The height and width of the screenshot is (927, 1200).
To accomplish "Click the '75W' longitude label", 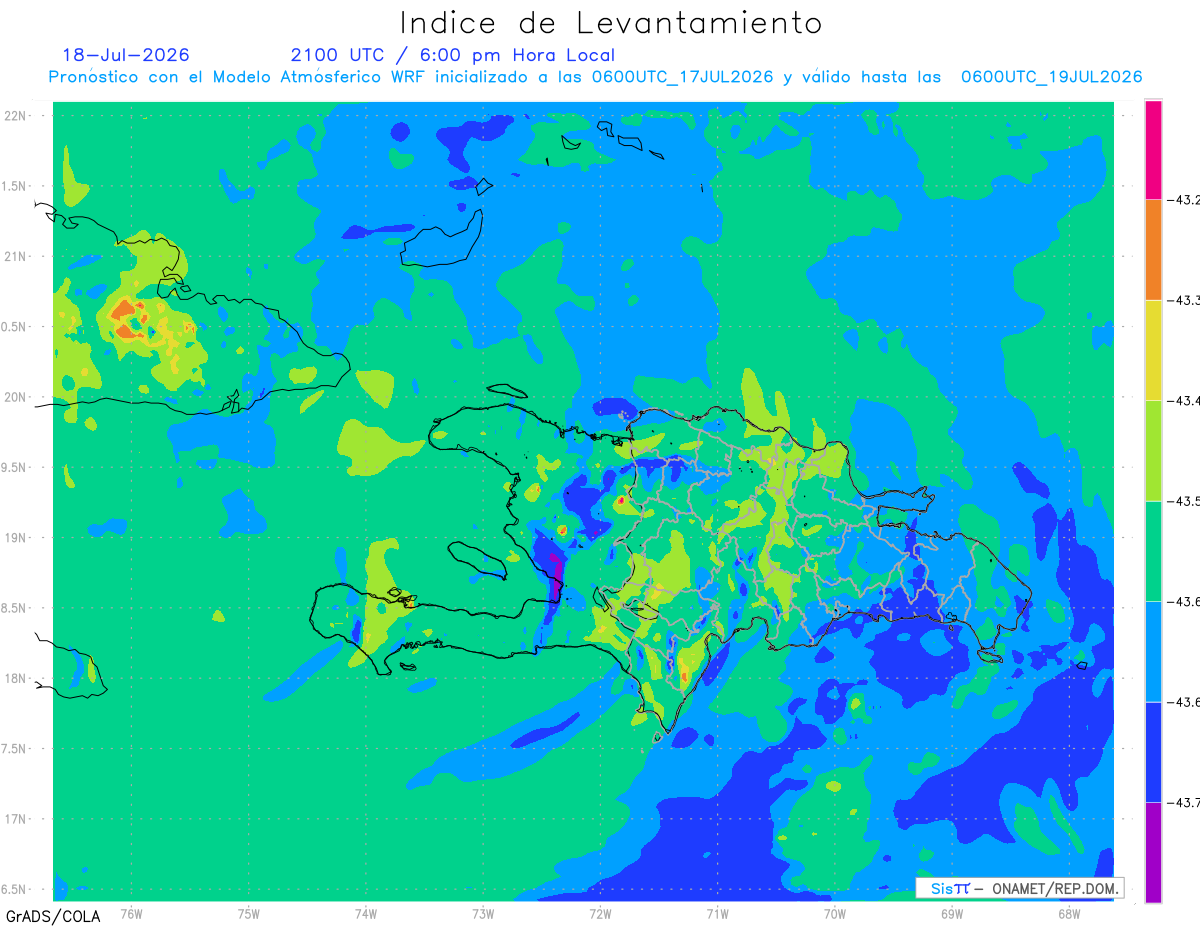I will (x=249, y=914).
